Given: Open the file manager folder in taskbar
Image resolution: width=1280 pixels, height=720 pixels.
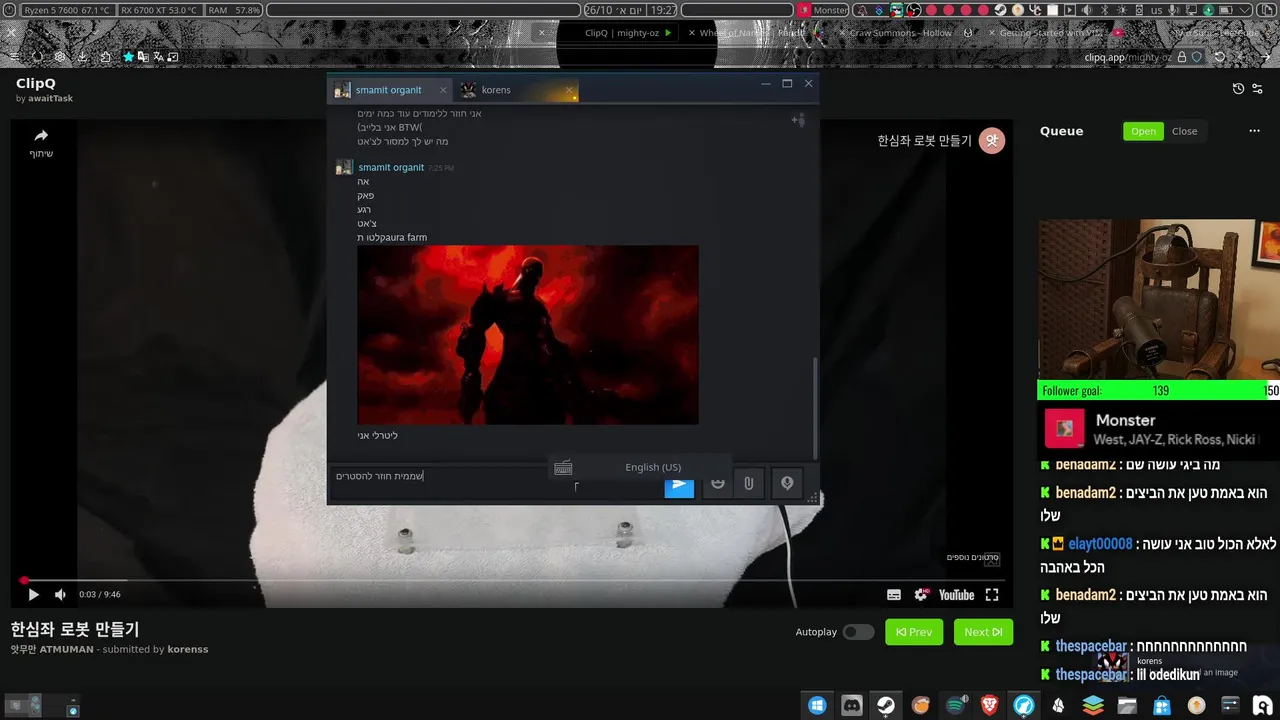Looking at the screenshot, I should click(x=1127, y=705).
